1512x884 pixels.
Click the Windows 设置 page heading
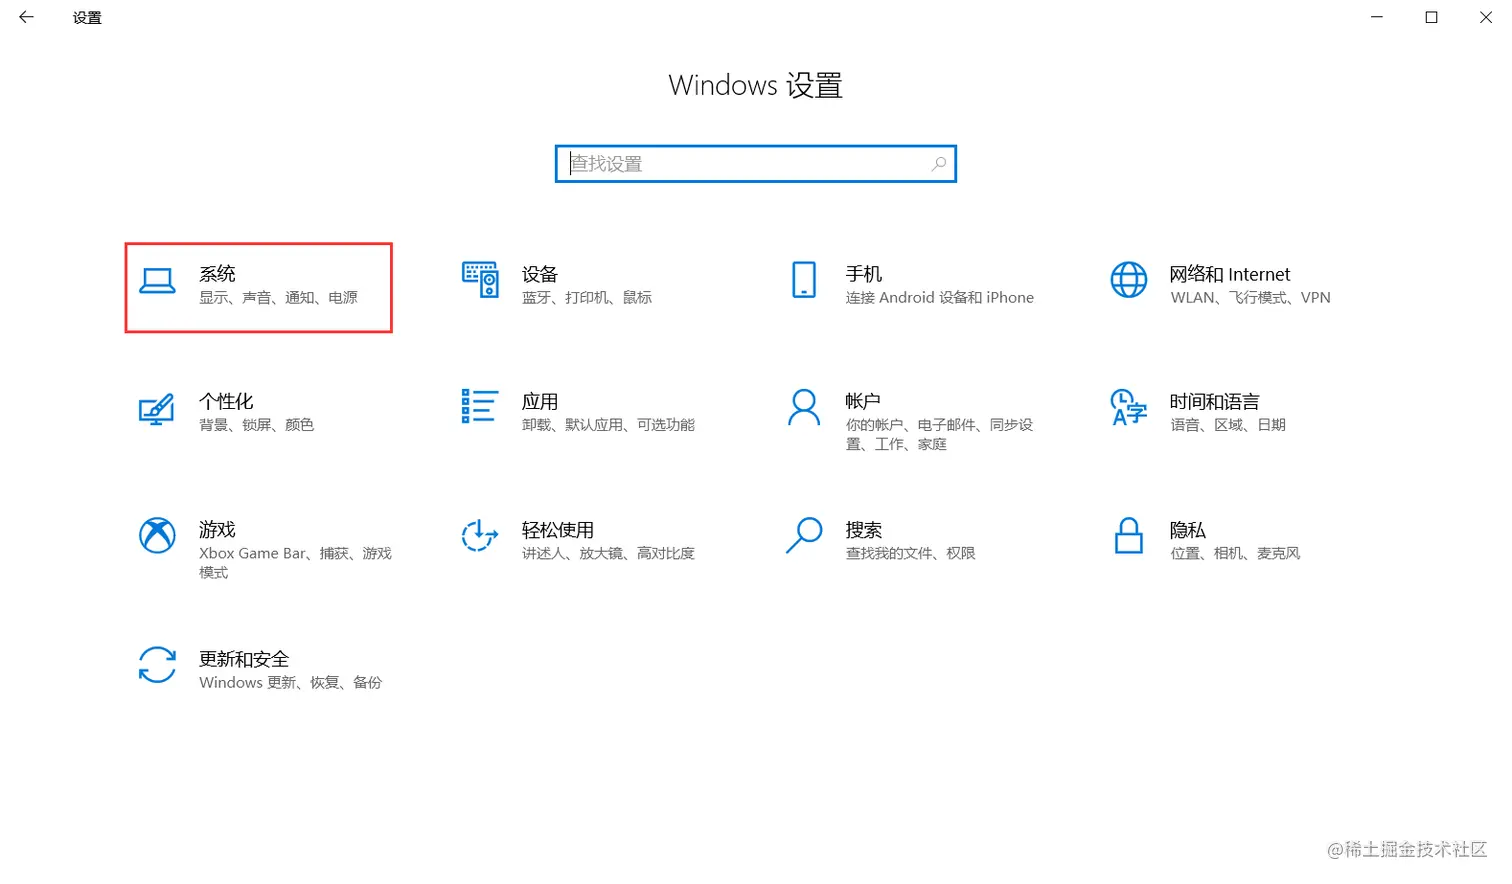click(756, 86)
